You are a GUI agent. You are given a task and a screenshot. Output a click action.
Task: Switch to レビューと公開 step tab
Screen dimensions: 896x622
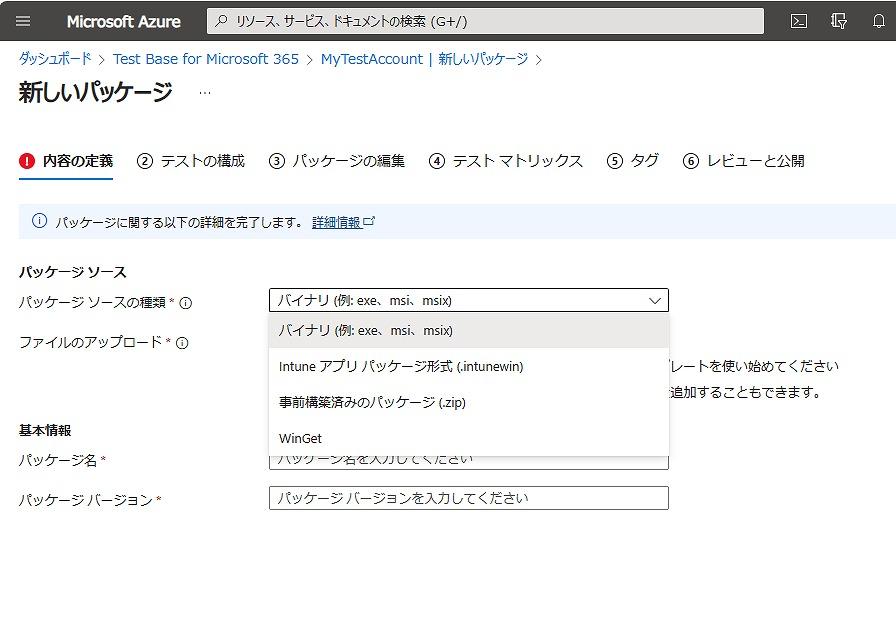click(743, 161)
